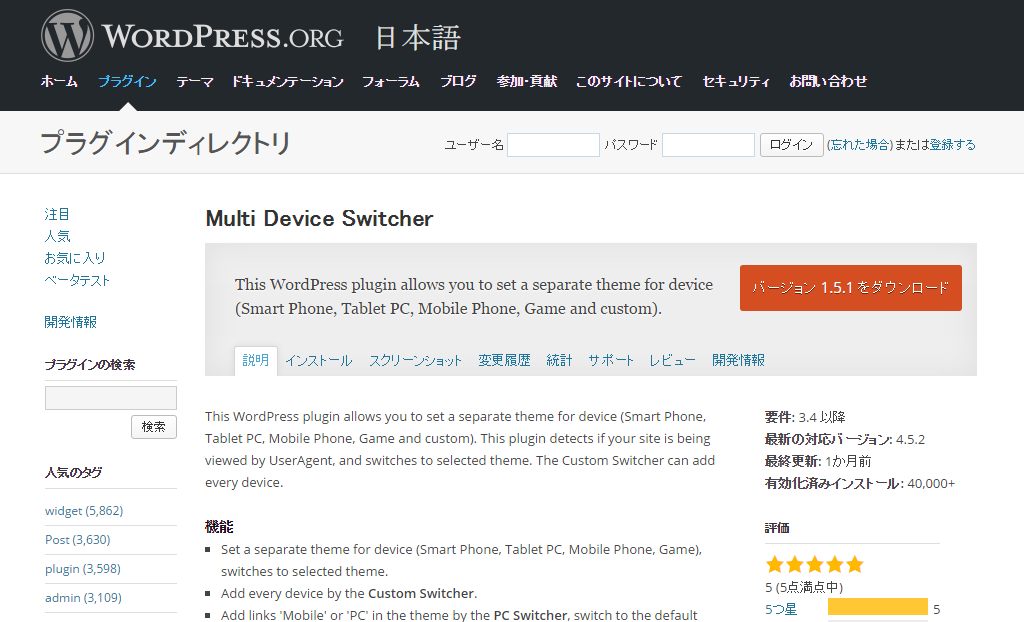Click the プラグインディレクトリ page title
Image resolution: width=1024 pixels, height=622 pixels.
(x=165, y=143)
